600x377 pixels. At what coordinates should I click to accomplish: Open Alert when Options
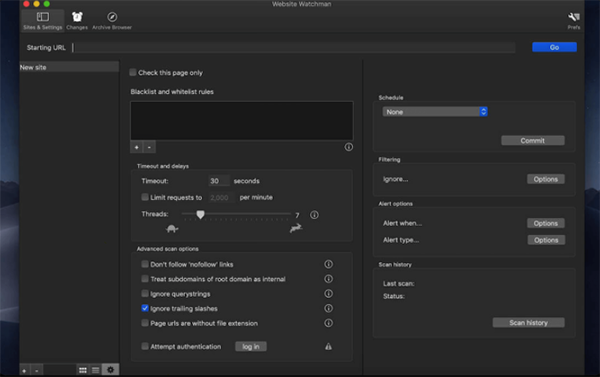click(546, 223)
